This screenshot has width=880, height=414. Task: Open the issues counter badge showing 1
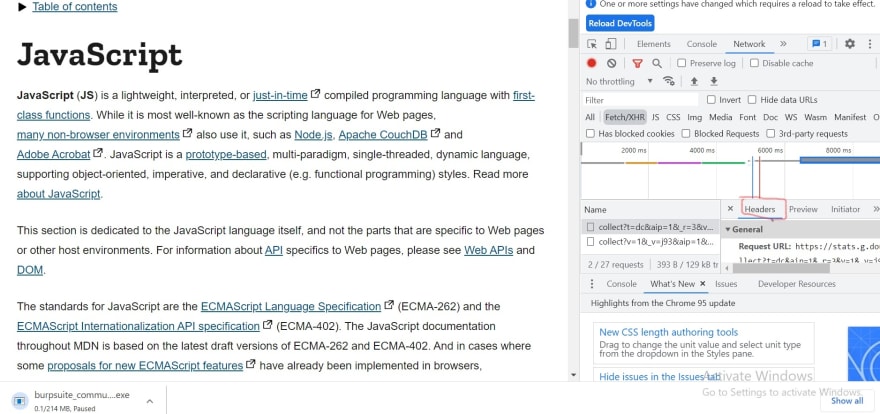819,44
